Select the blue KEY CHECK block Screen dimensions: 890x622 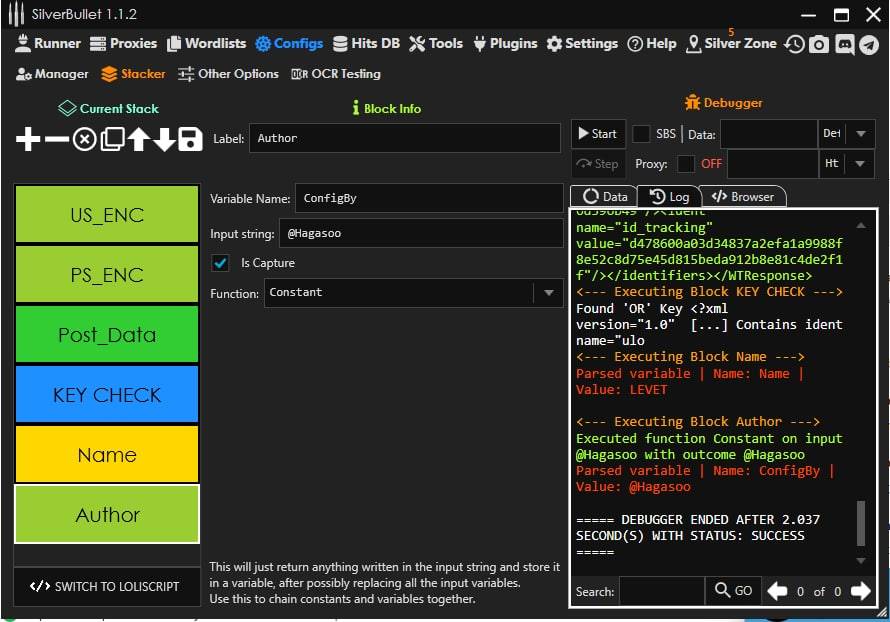107,395
